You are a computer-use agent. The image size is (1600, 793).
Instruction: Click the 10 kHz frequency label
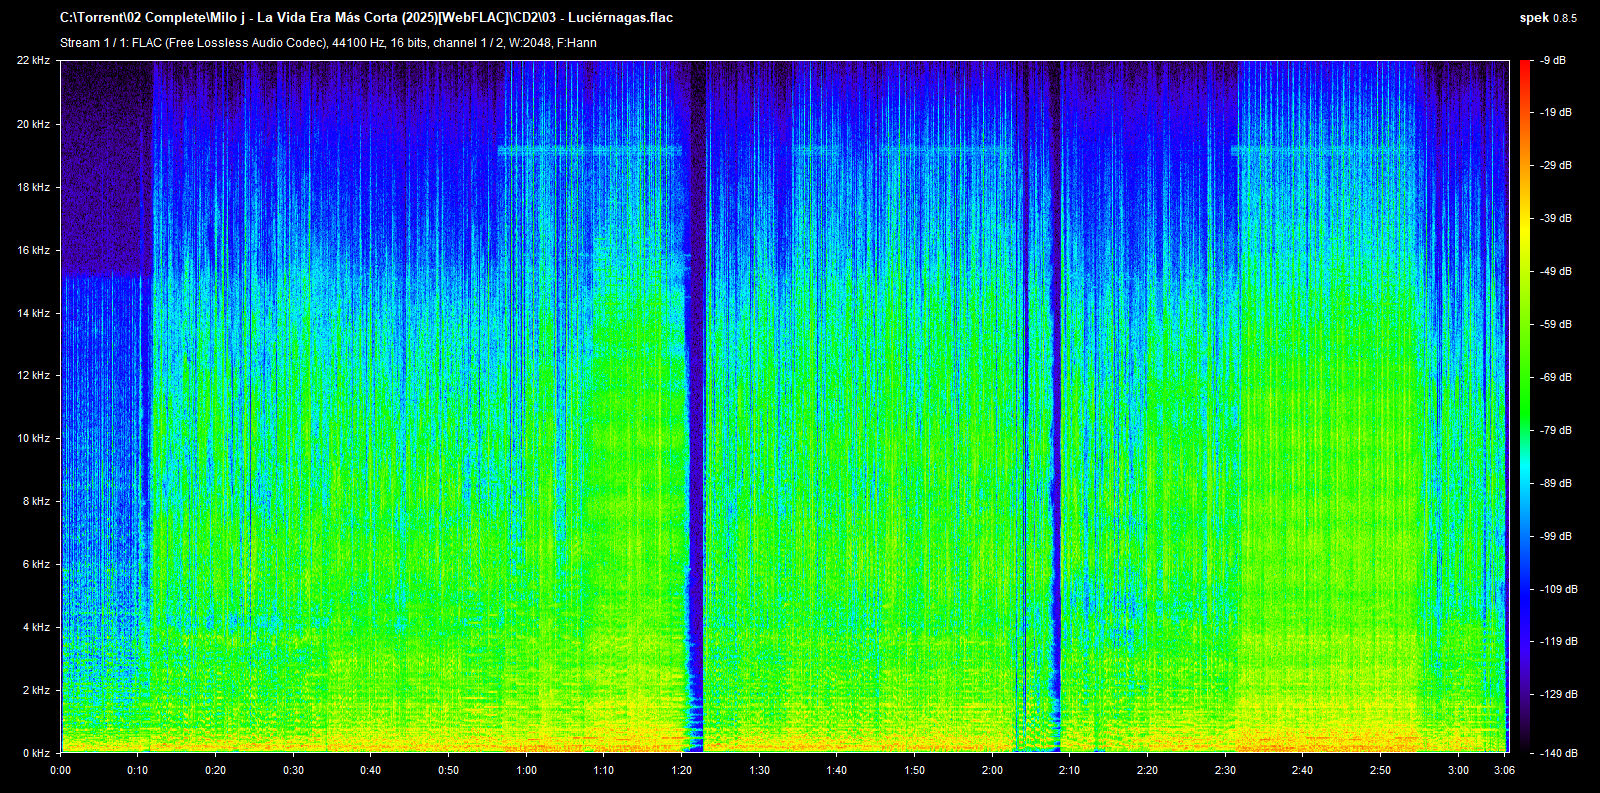coord(33,438)
